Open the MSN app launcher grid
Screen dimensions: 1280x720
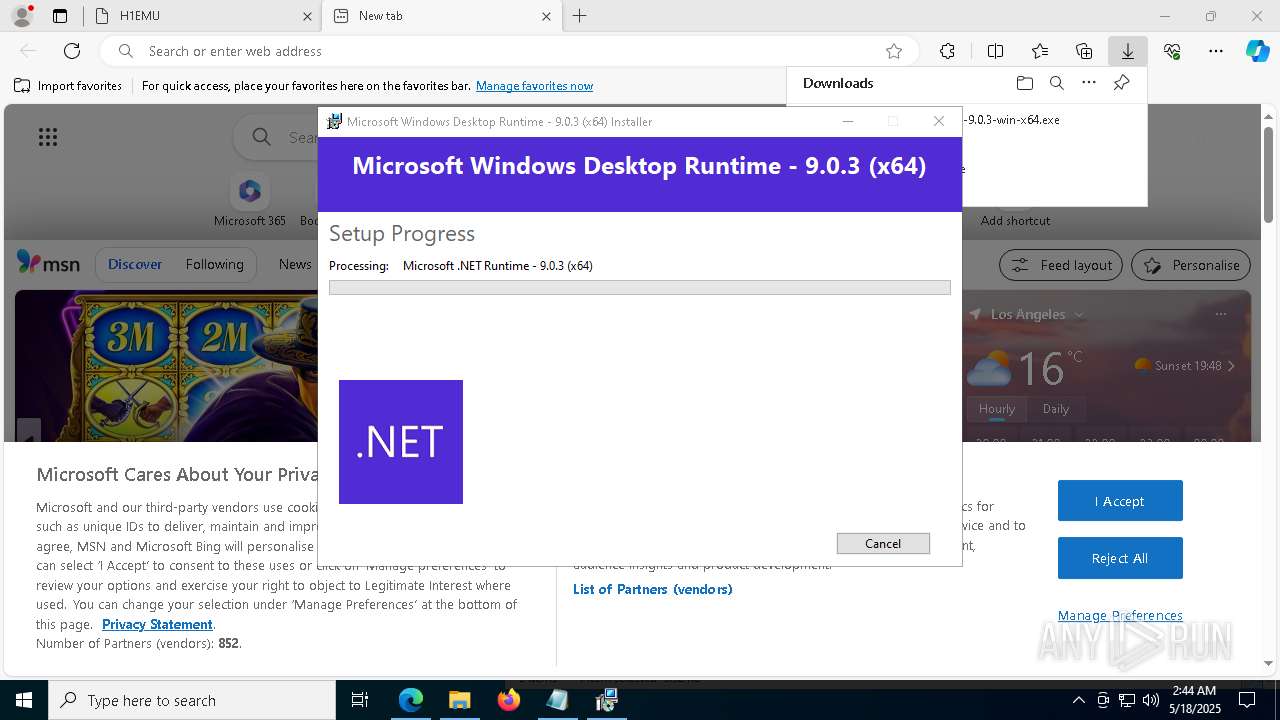coord(48,137)
